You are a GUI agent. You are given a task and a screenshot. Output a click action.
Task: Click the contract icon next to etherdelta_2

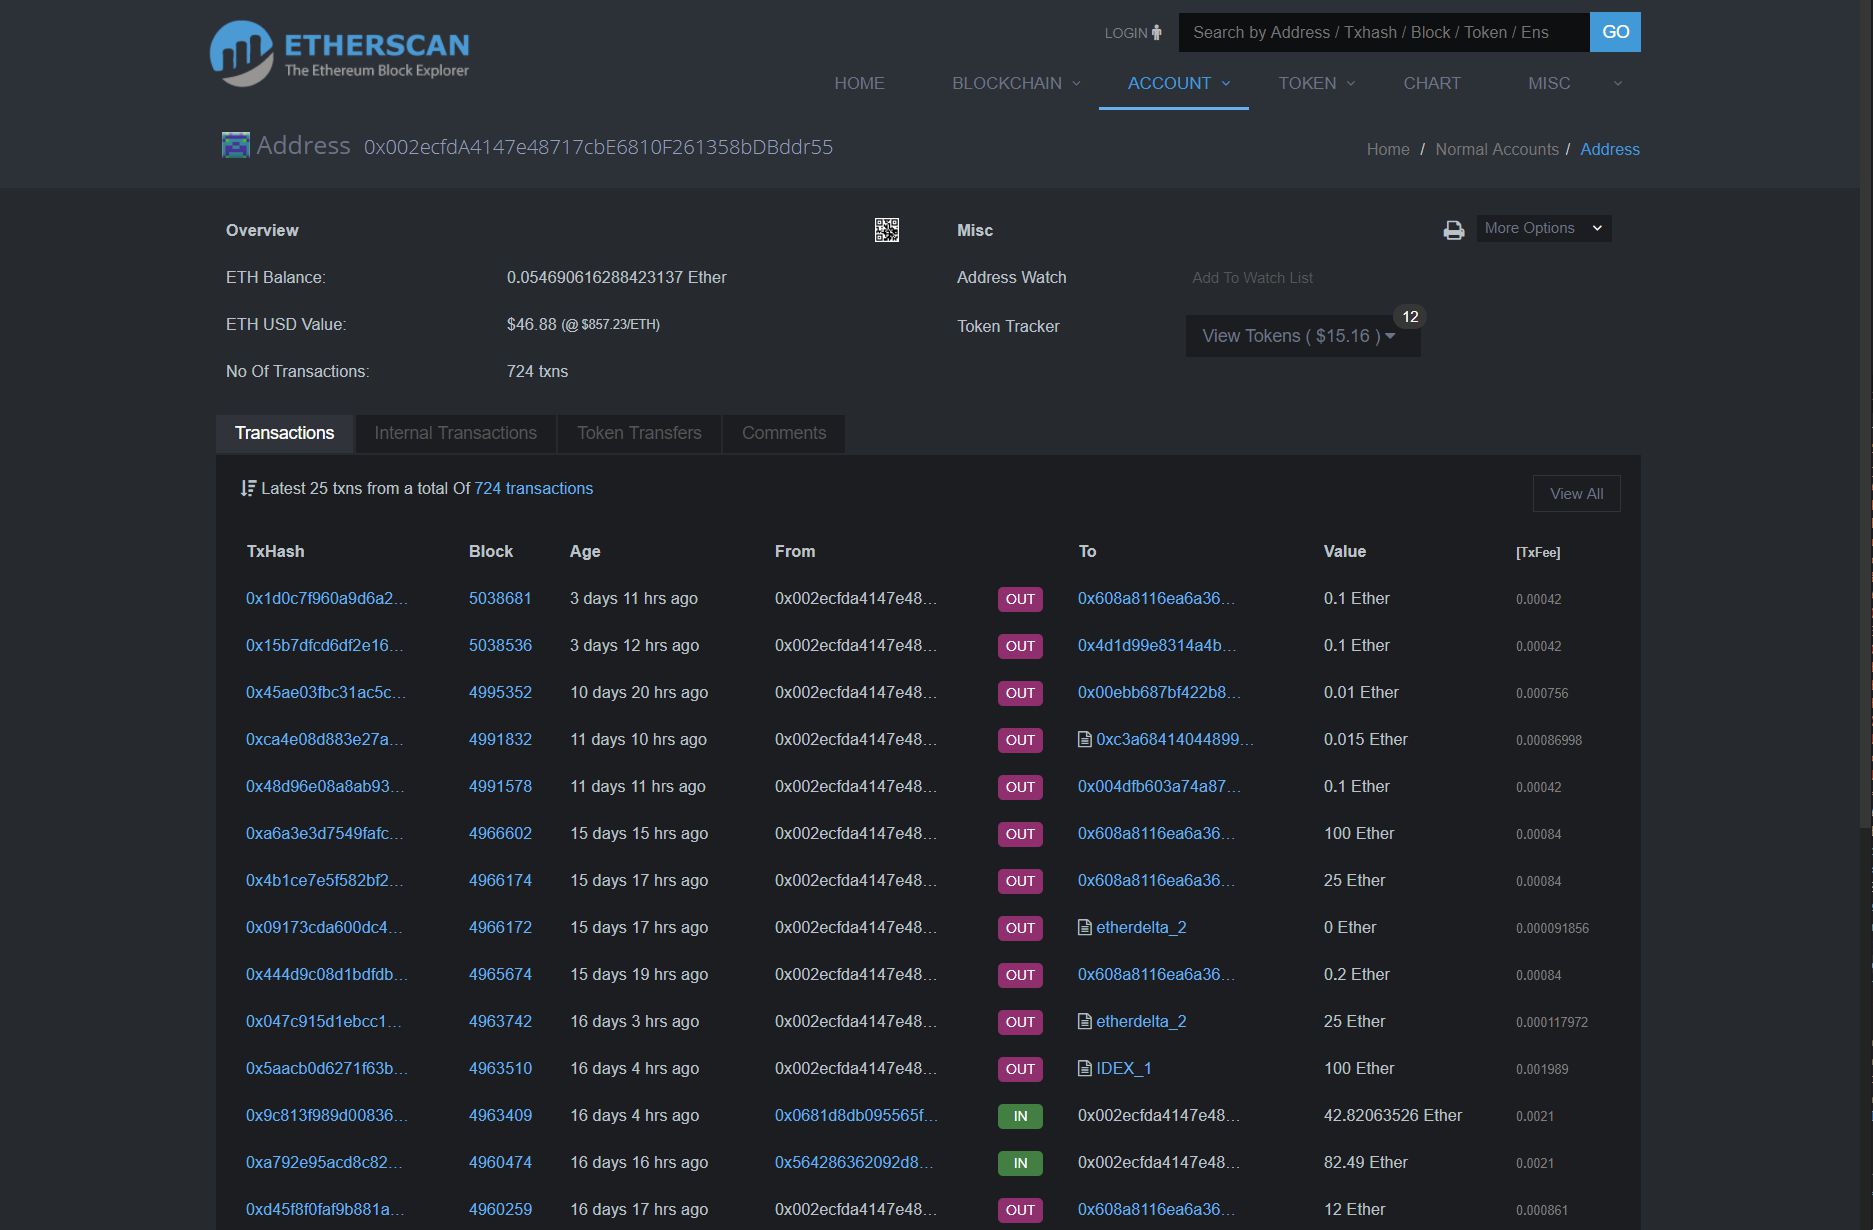tap(1083, 927)
